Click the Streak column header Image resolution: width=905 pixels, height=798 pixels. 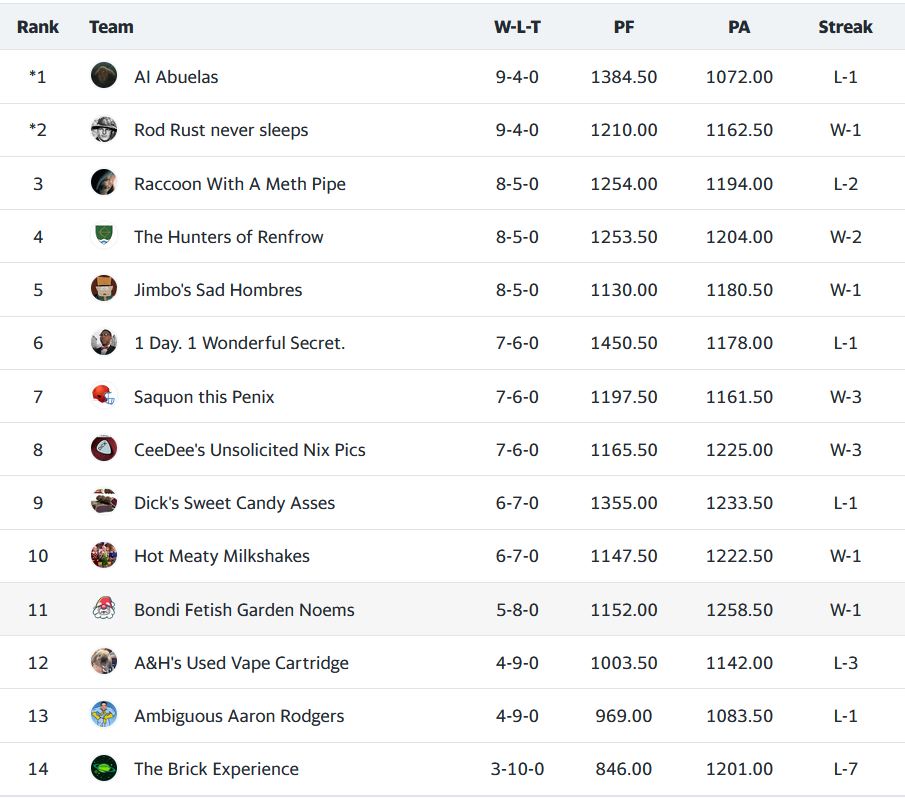click(845, 27)
